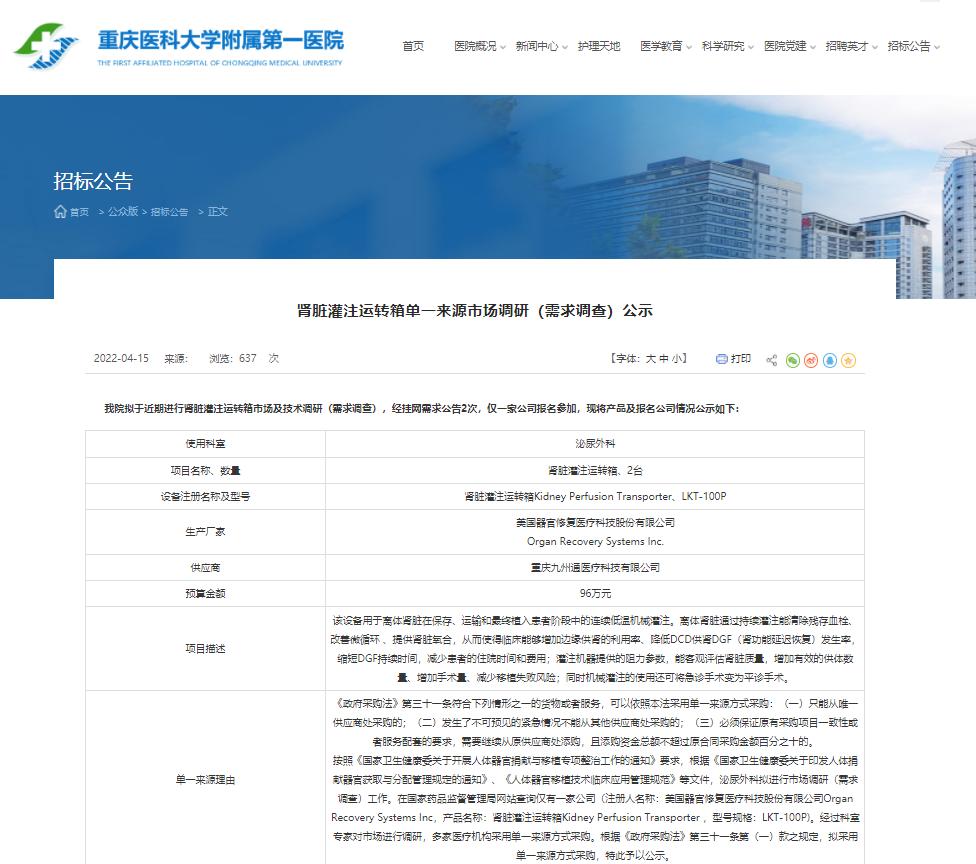Click the hospital name title link
This screenshot has width=976, height=864.
pyautogui.click(x=220, y=41)
